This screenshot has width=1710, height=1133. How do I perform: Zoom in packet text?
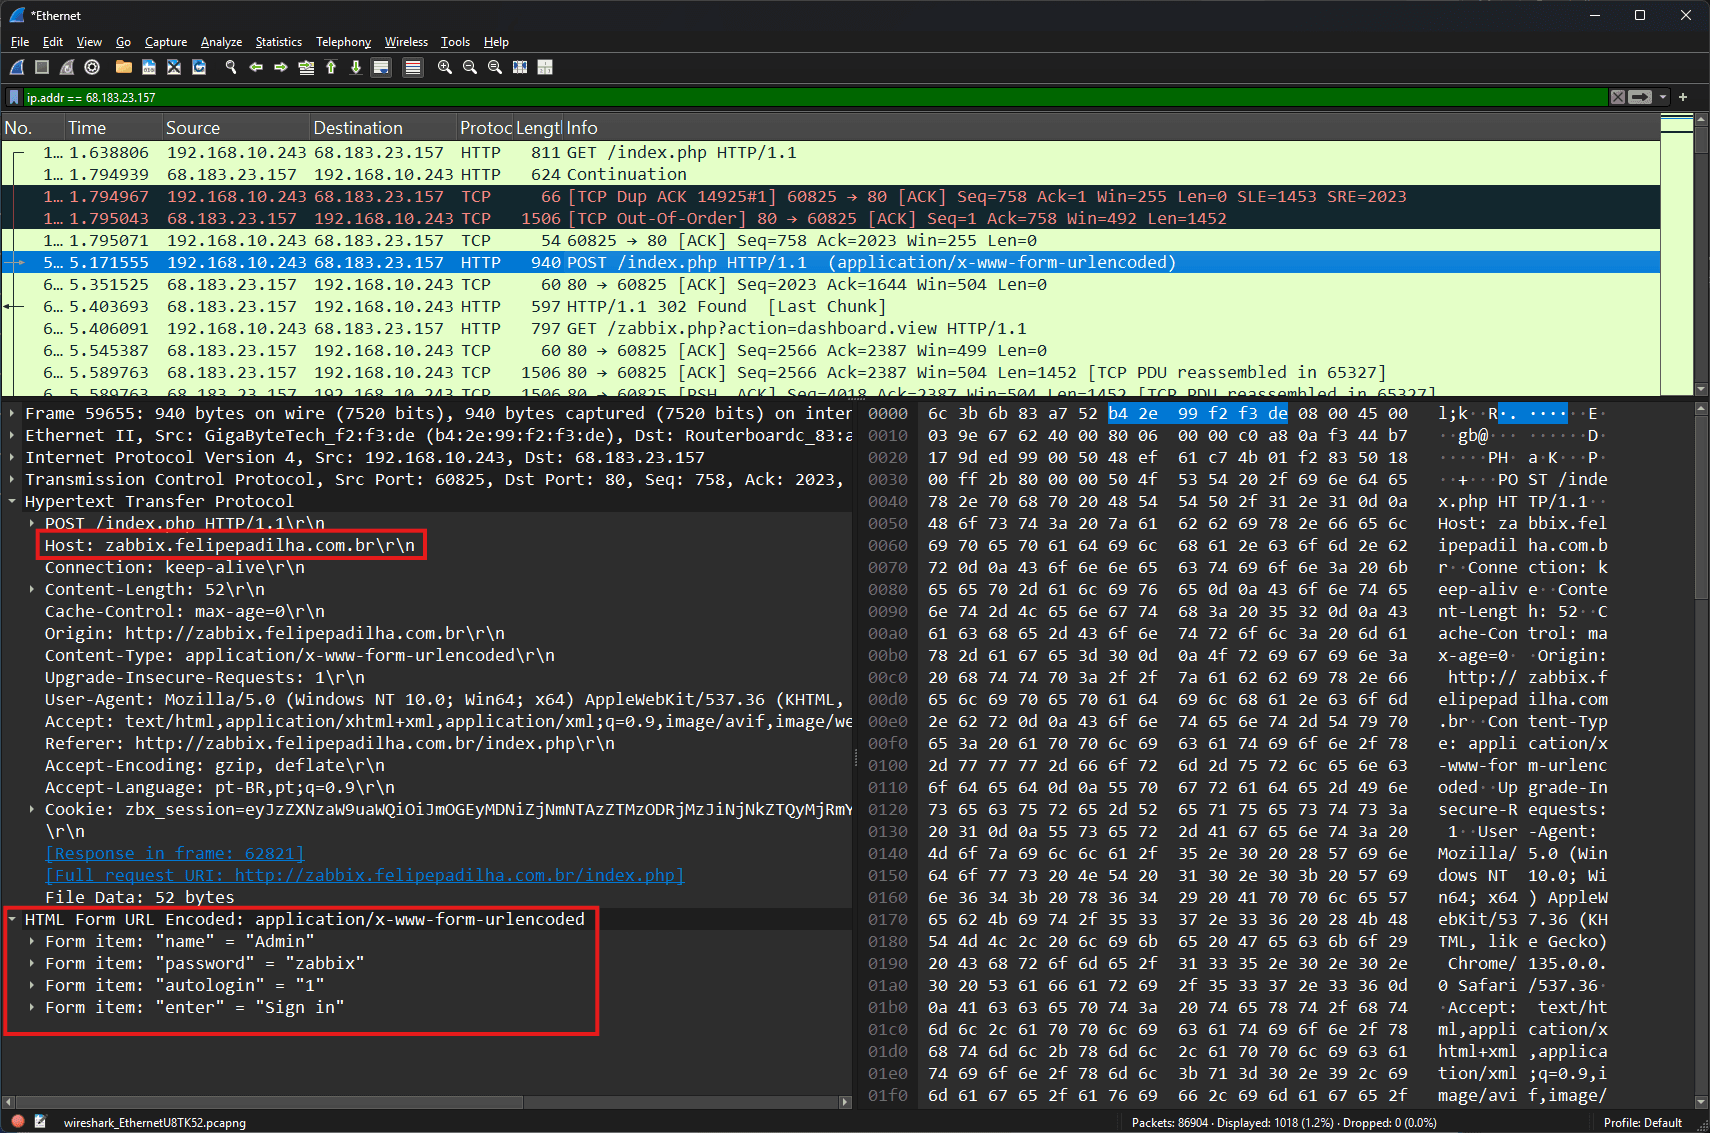445,67
